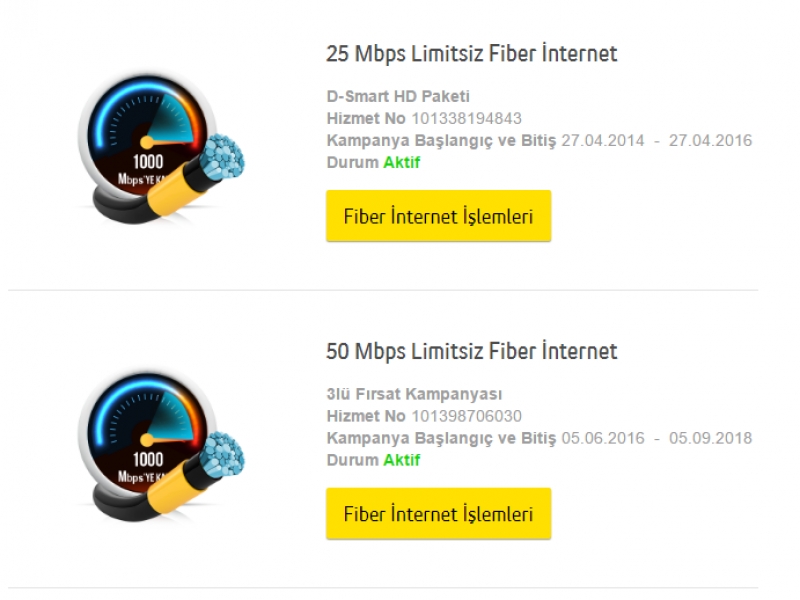Click Kampanya Başlangıç ve Bitiş label under D-Smart HD Paketi
This screenshot has width=800, height=600.
[441, 141]
